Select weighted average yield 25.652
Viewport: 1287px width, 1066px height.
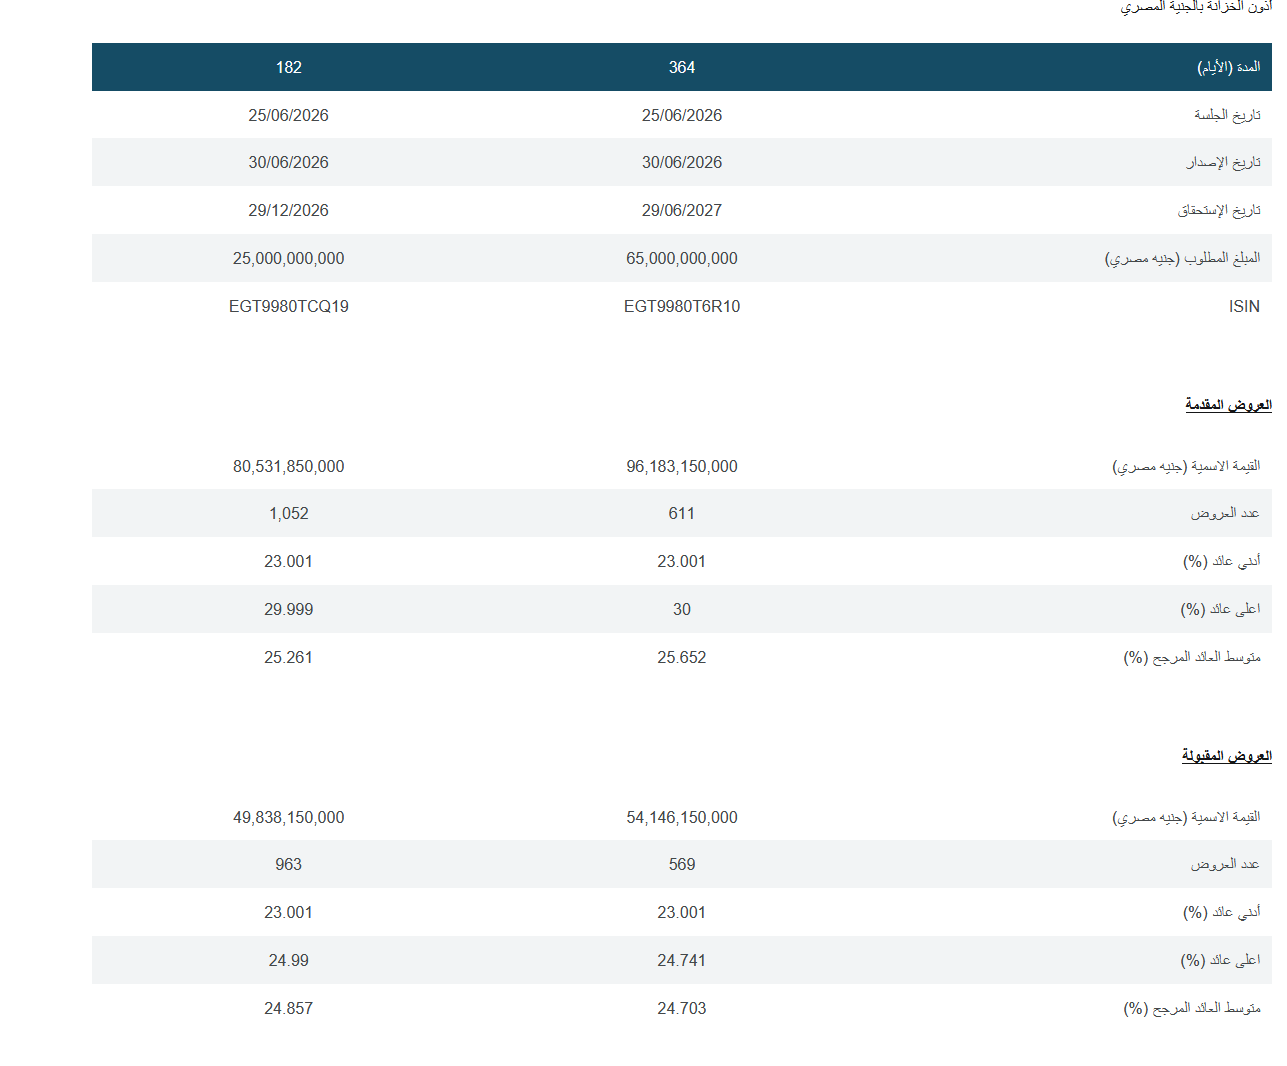682,657
